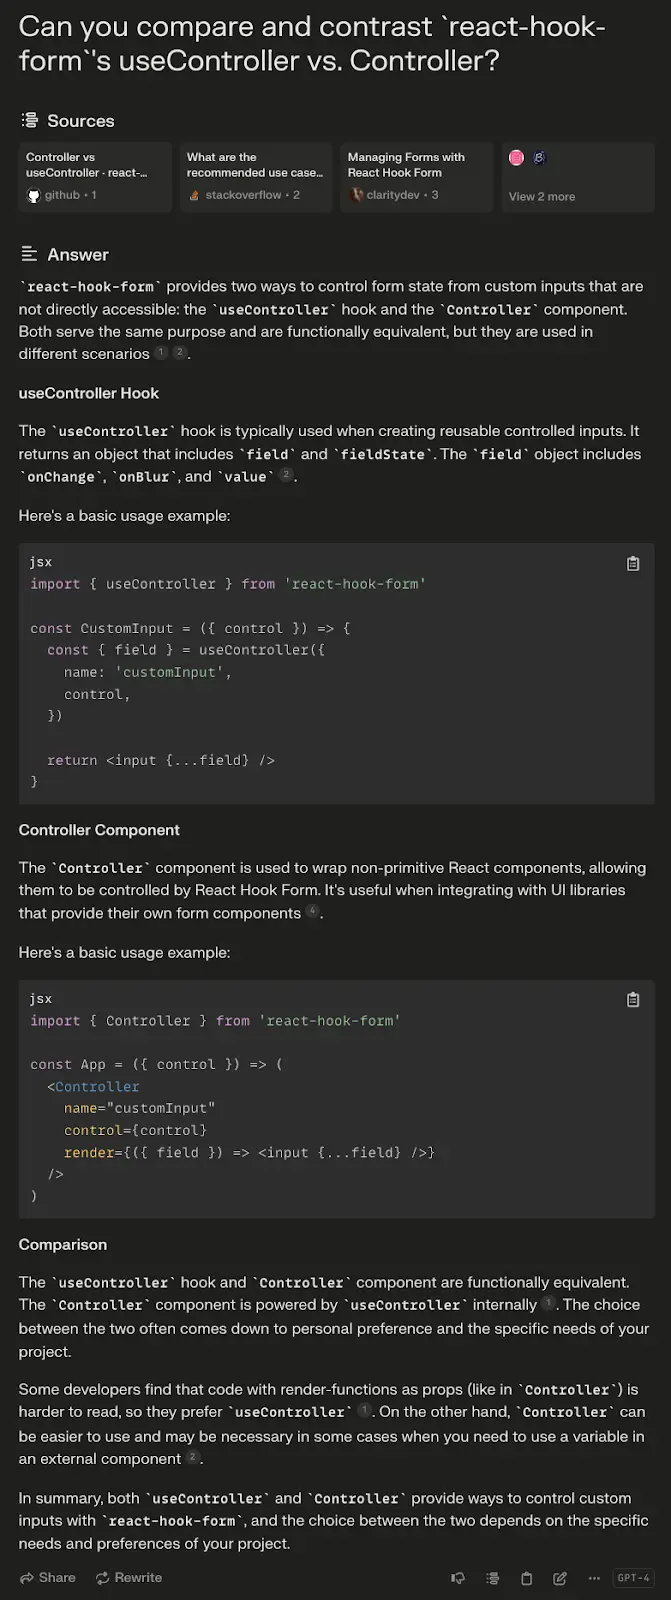The height and width of the screenshot is (1600, 671).
Task: Copy the useController code example
Action: point(633,564)
